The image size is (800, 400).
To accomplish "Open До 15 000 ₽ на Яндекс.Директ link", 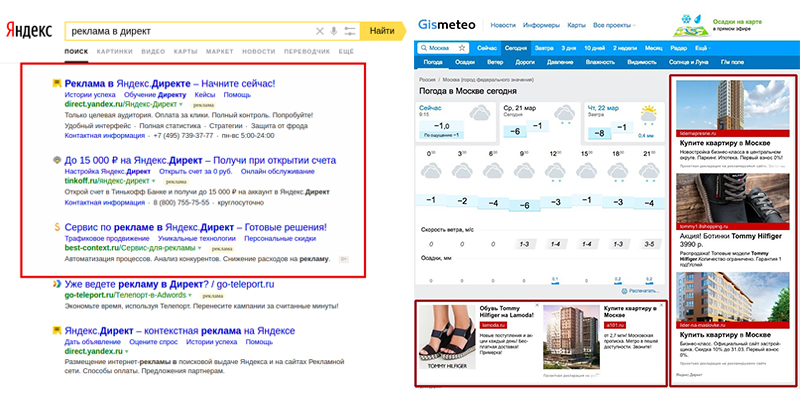I will tap(200, 160).
